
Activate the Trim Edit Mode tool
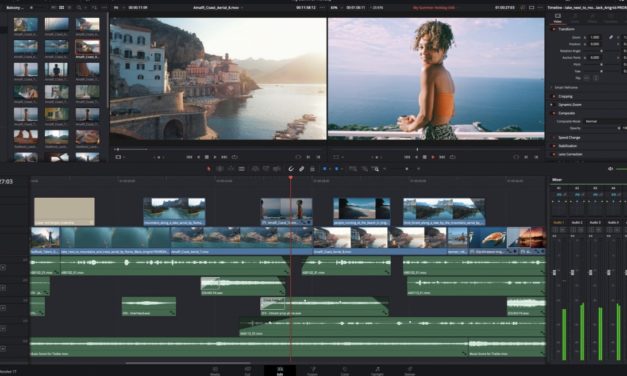220,169
